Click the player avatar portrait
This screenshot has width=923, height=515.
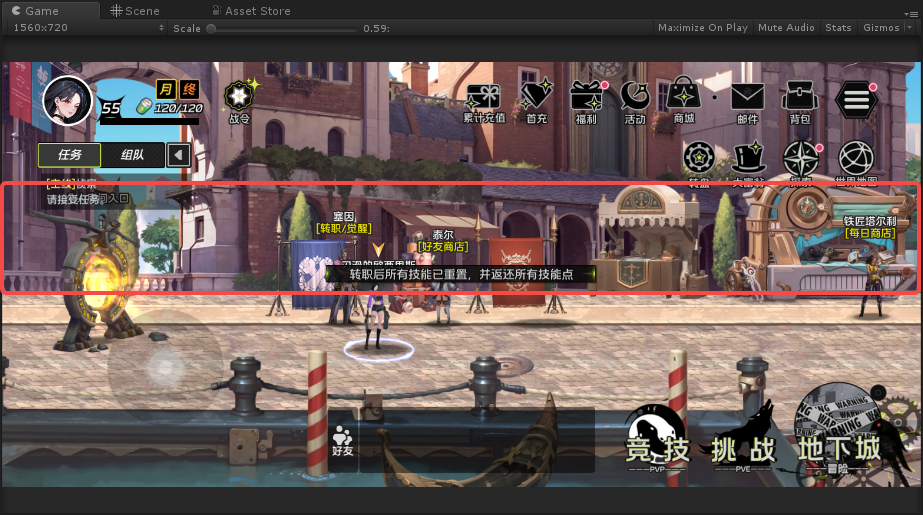tap(67, 101)
